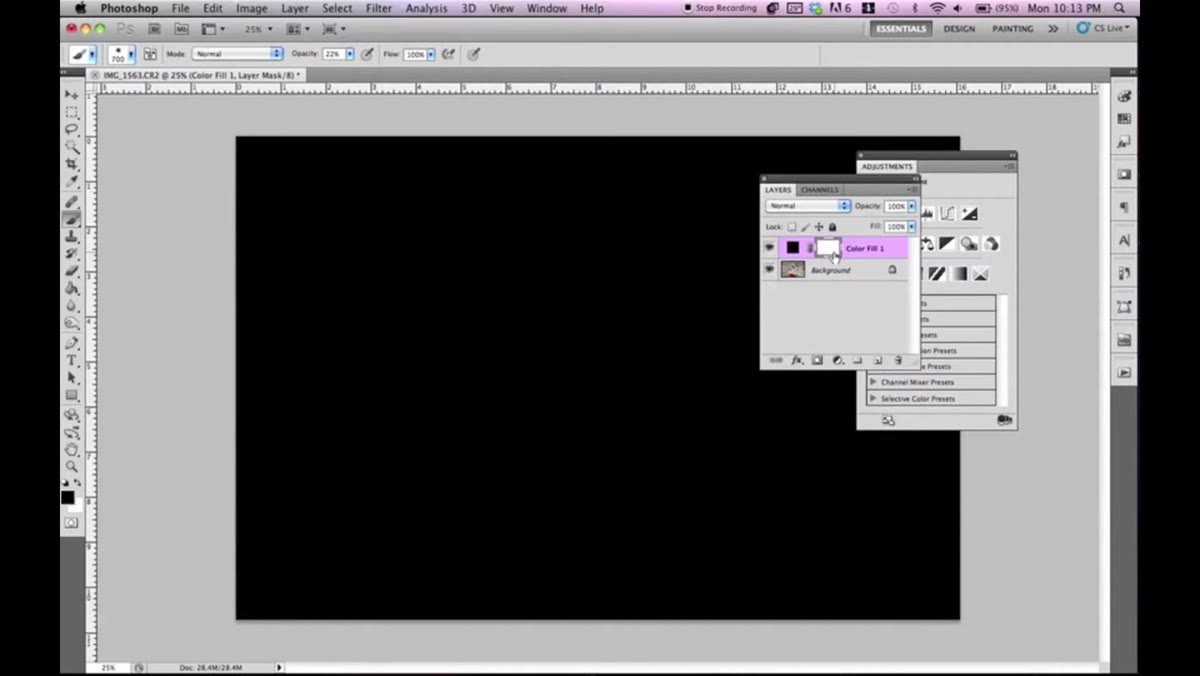Select the Hand tool

72,450
